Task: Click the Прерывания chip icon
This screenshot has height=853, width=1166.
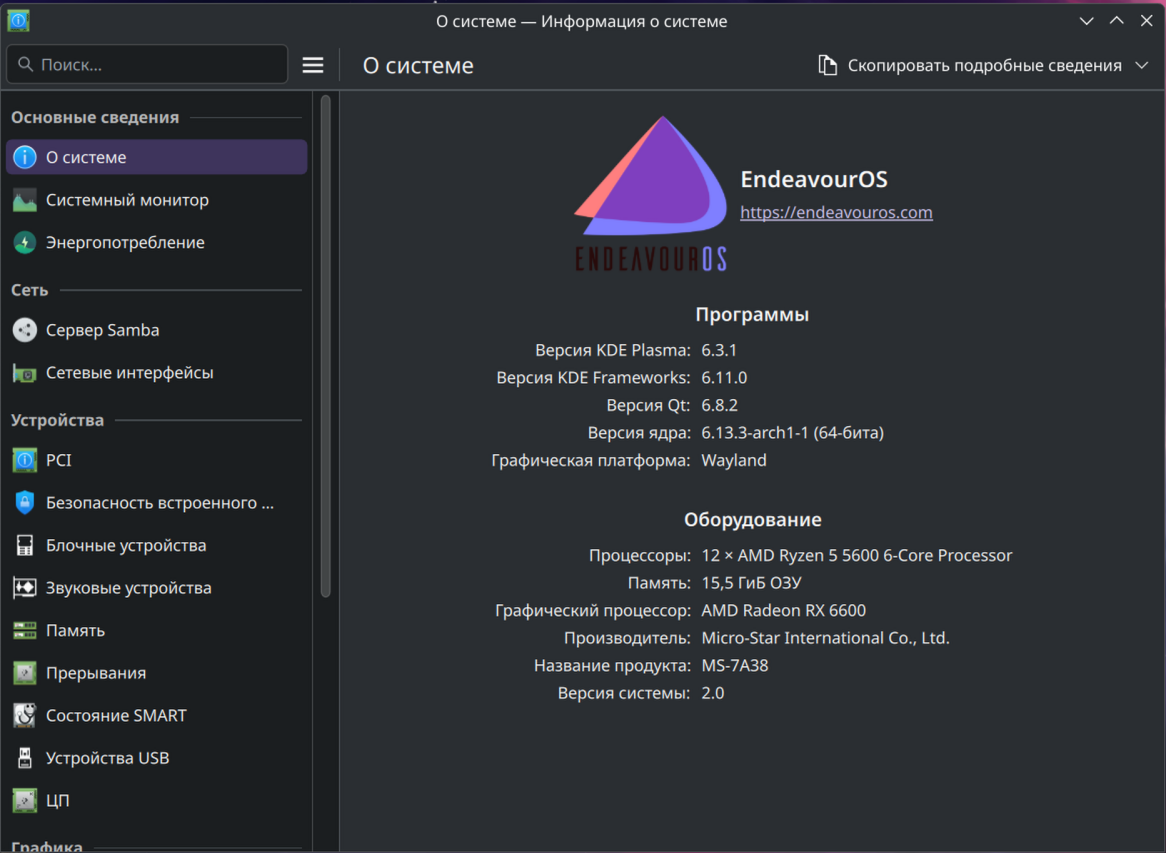Action: 25,673
